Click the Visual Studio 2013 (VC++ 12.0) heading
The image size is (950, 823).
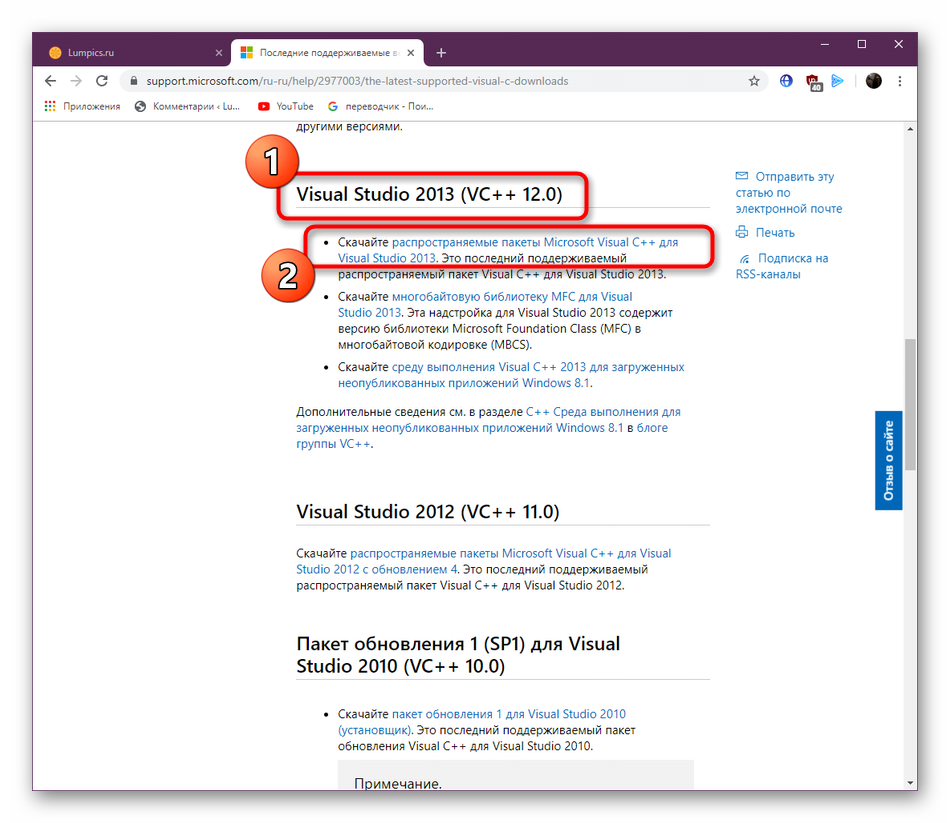[x=429, y=195]
